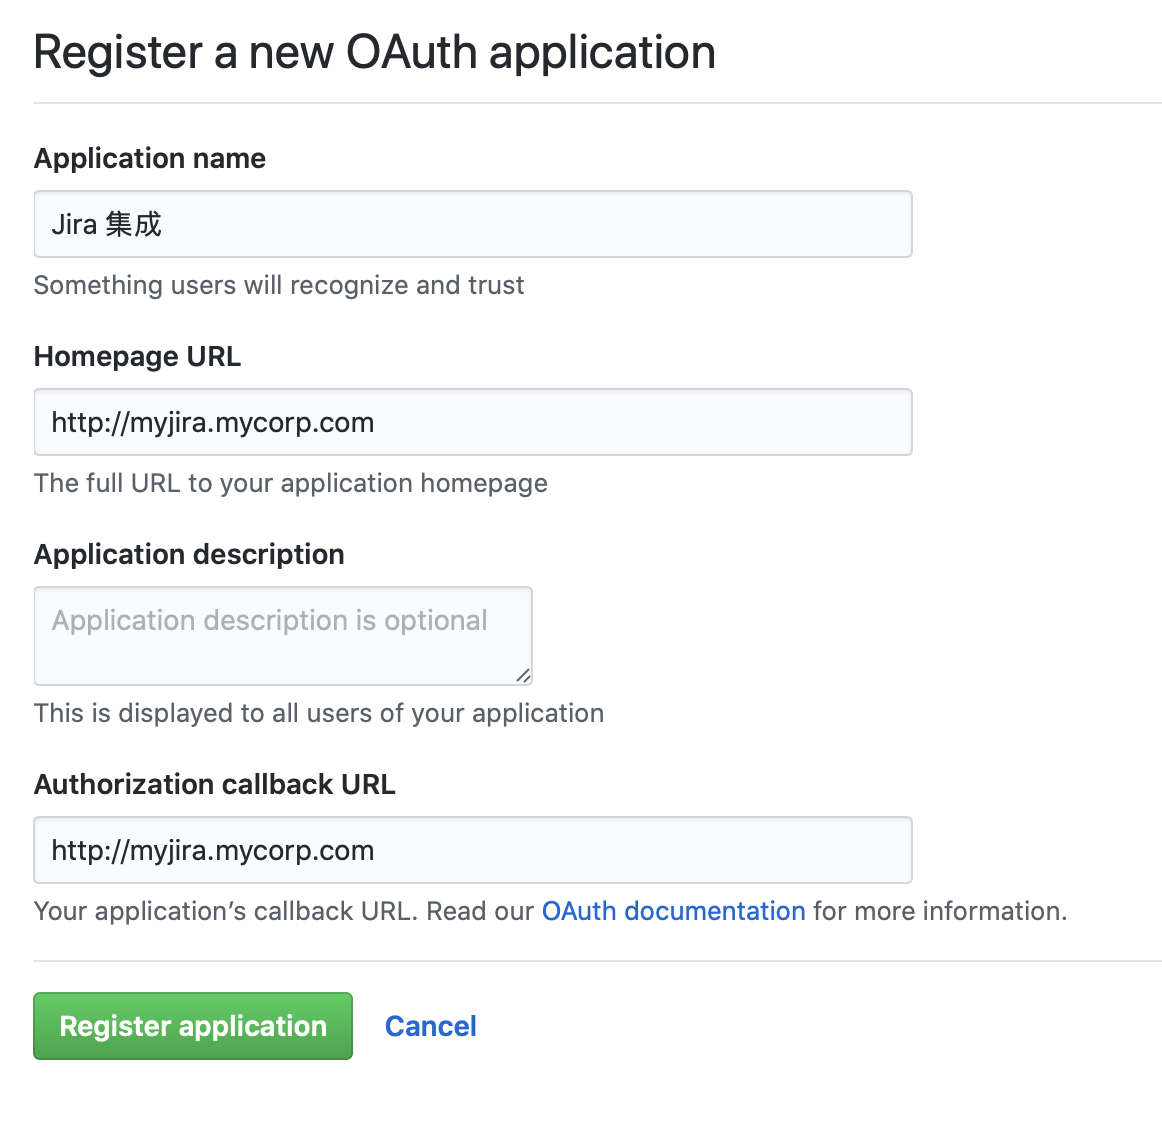Click the "Application name" label
This screenshot has height=1126, width=1162.
(x=150, y=158)
